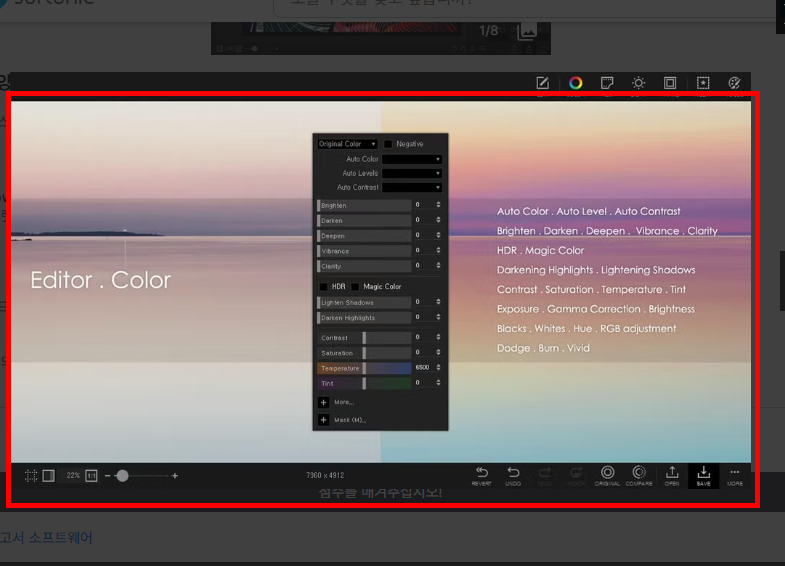Expand the Mask (M).. section label
Viewport: 785px width, 566px height.
click(350, 420)
